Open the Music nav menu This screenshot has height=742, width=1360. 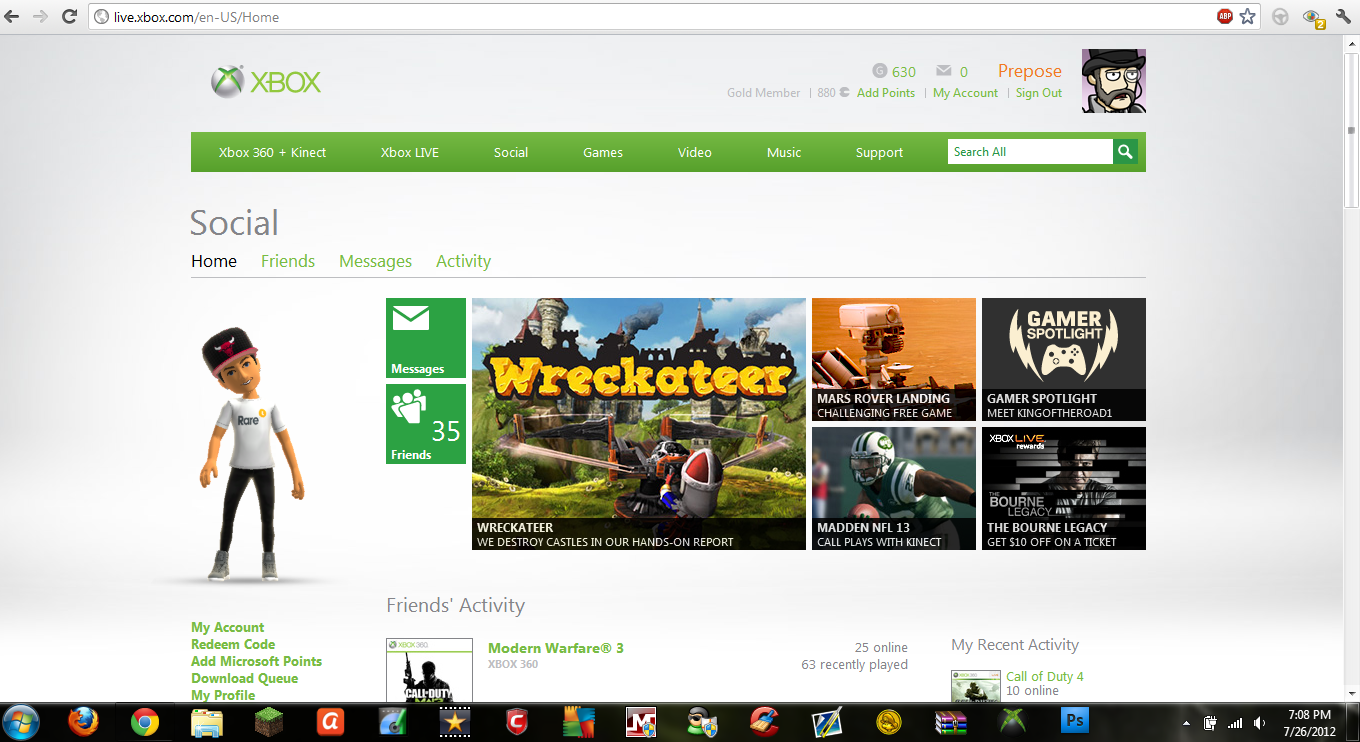coord(784,152)
